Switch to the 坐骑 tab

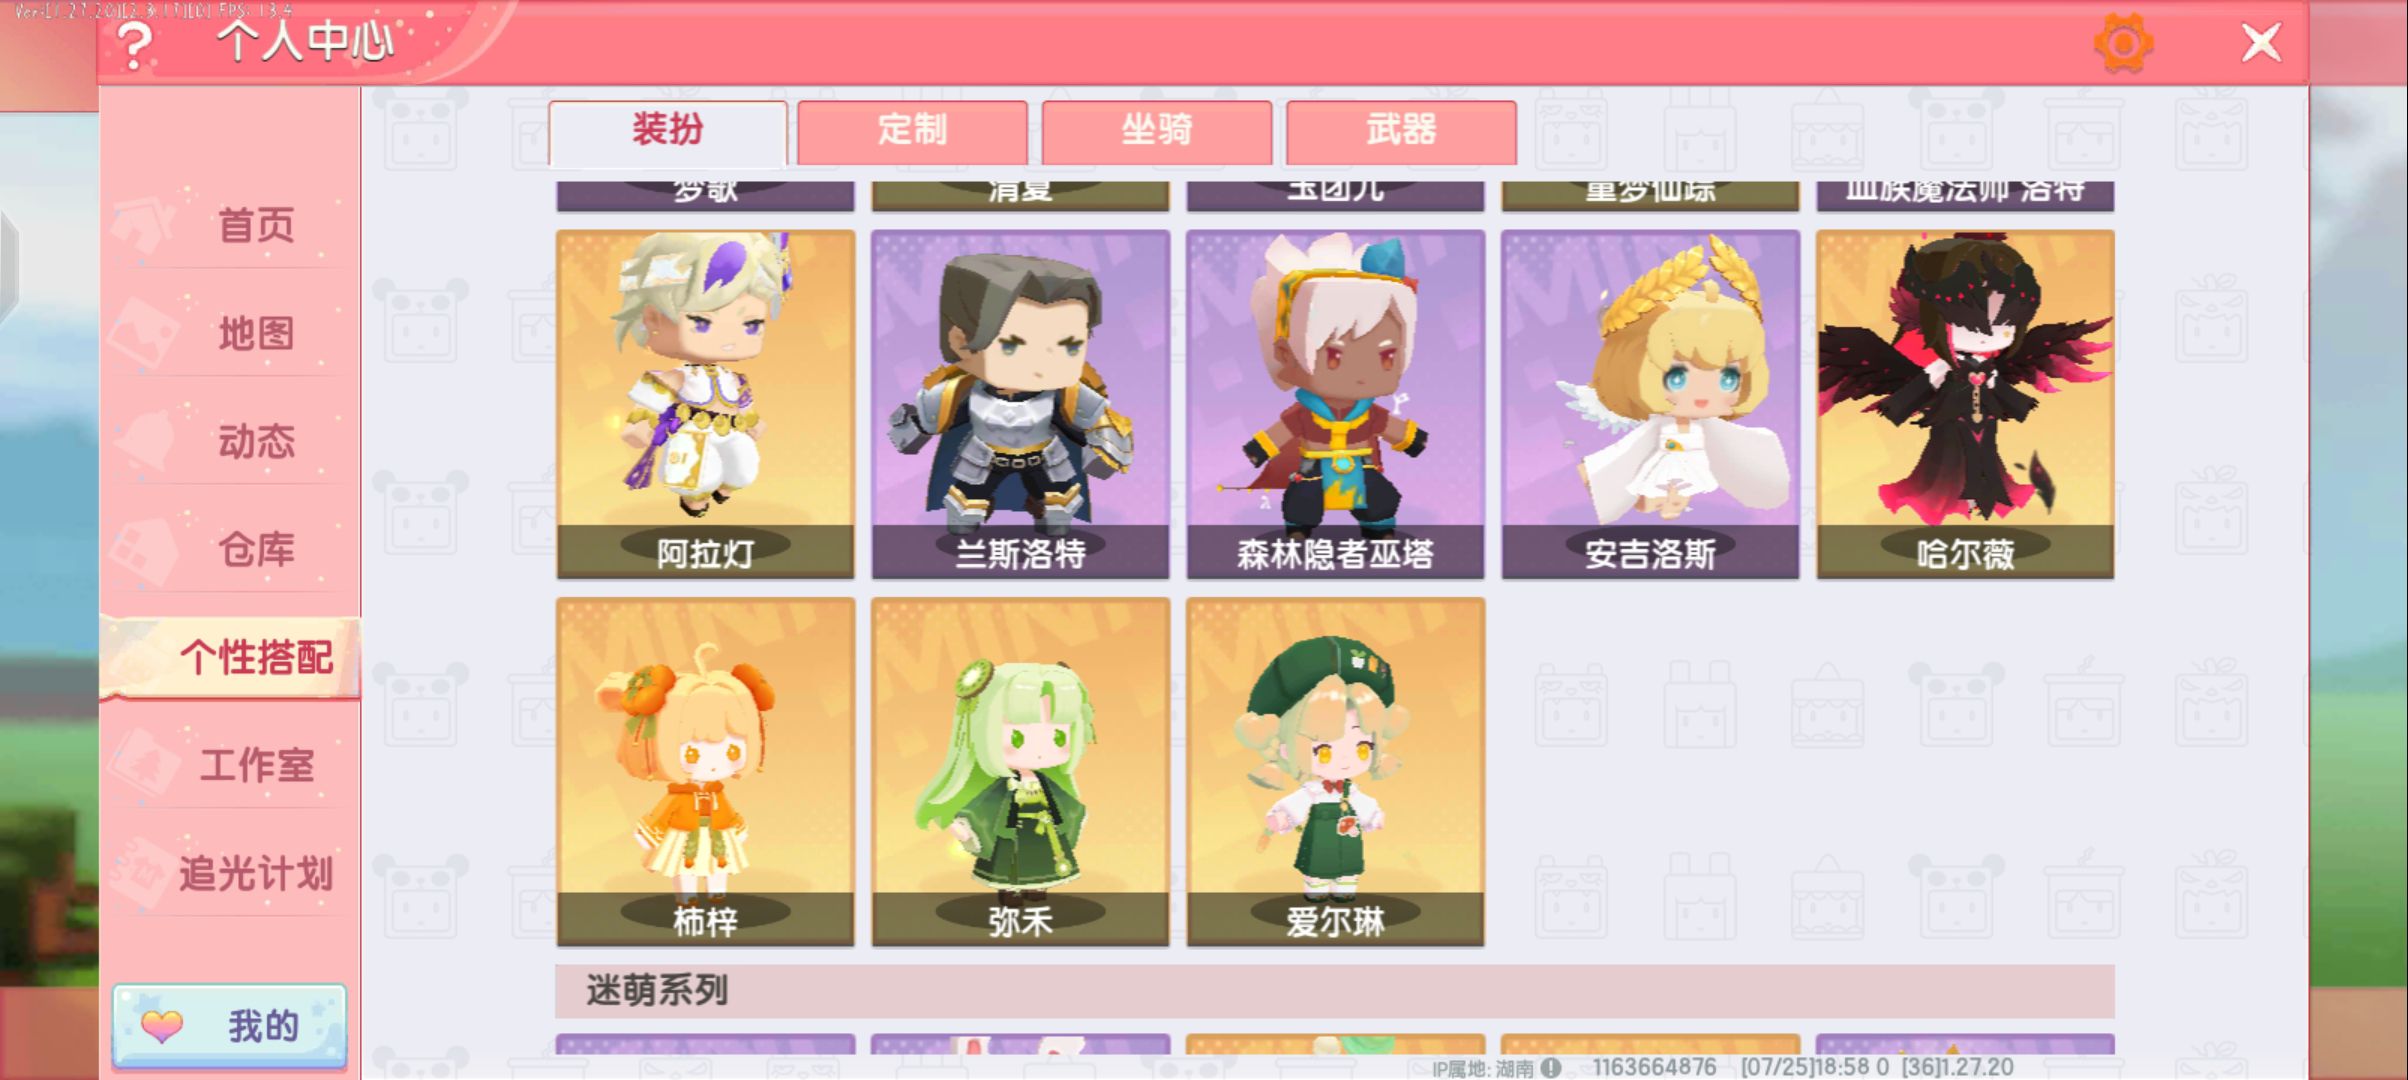pos(1157,131)
